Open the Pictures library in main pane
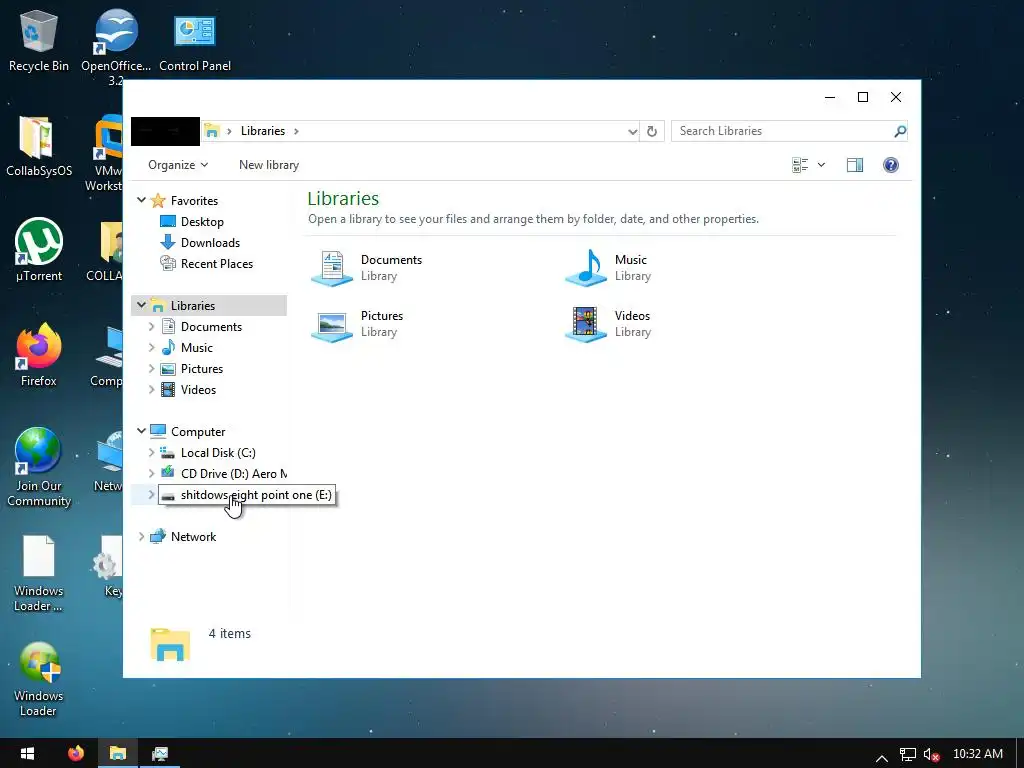The width and height of the screenshot is (1024, 768). [357, 324]
